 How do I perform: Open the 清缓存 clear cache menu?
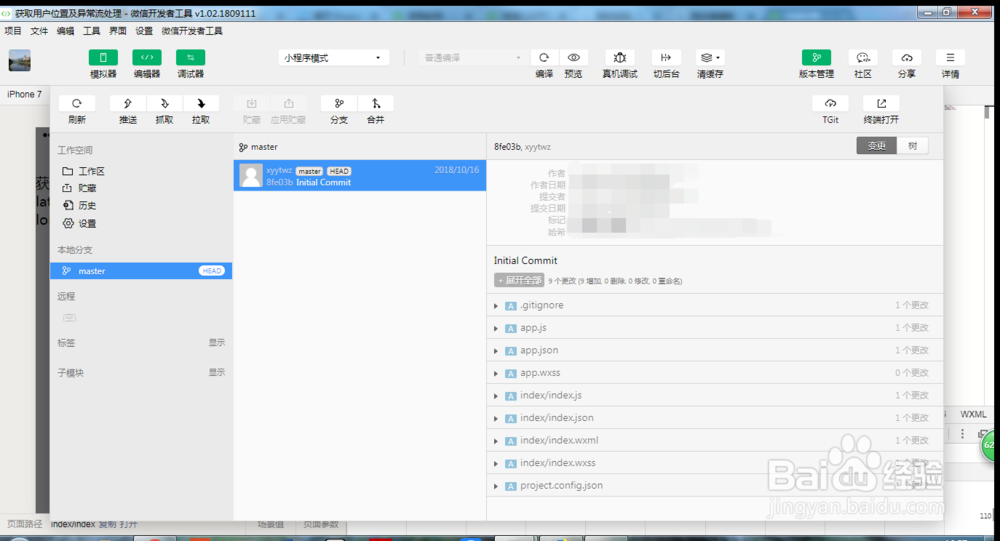[710, 57]
